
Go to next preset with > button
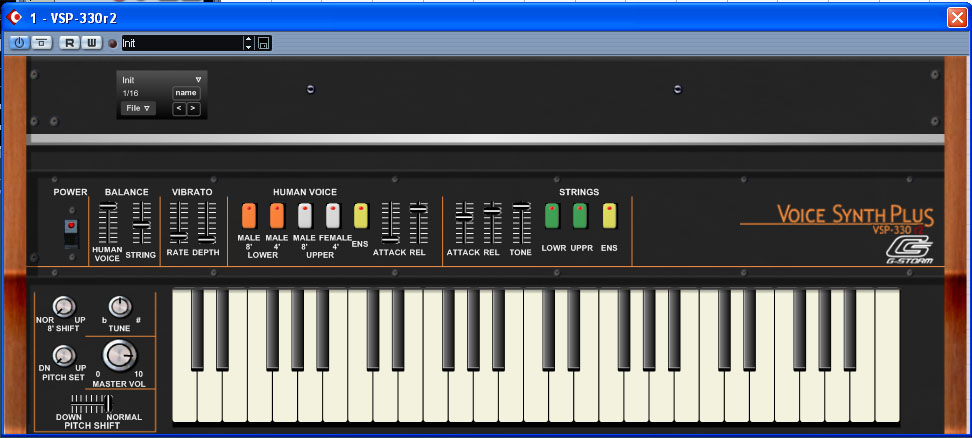pos(193,109)
